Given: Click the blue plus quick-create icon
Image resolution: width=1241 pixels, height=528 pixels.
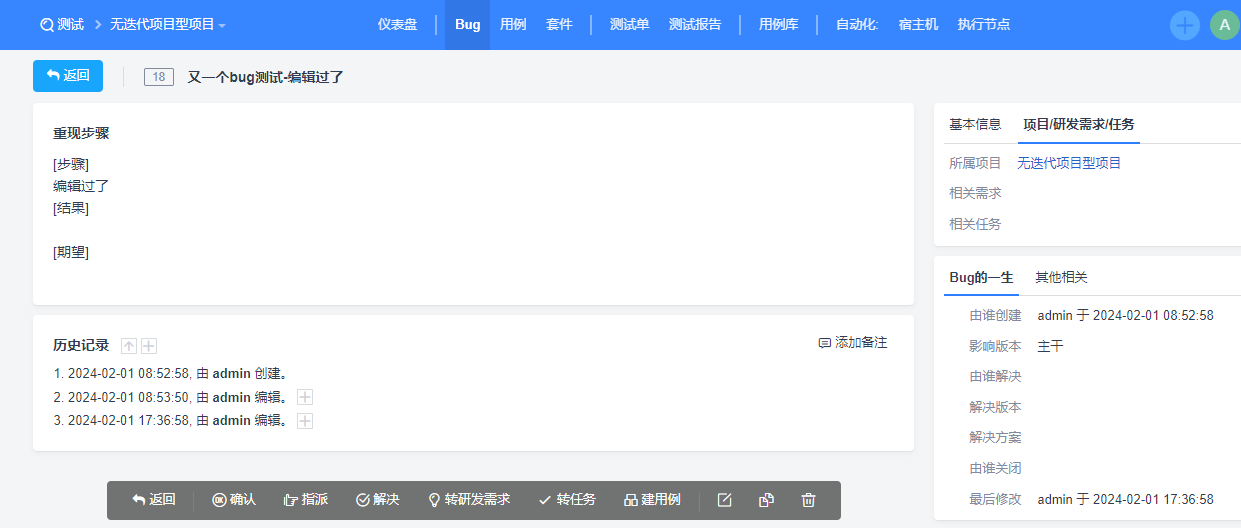Looking at the screenshot, I should tap(1185, 25).
